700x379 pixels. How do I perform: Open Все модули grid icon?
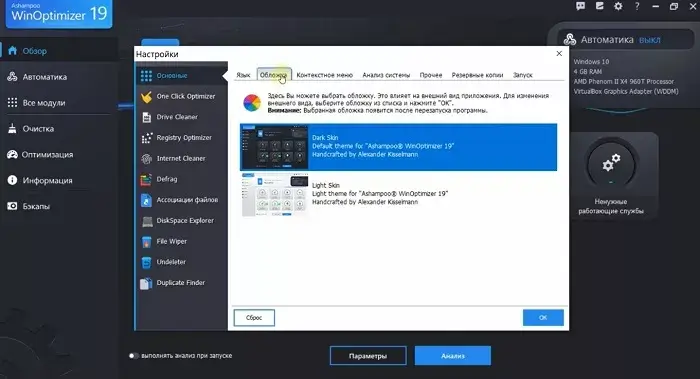pos(12,103)
